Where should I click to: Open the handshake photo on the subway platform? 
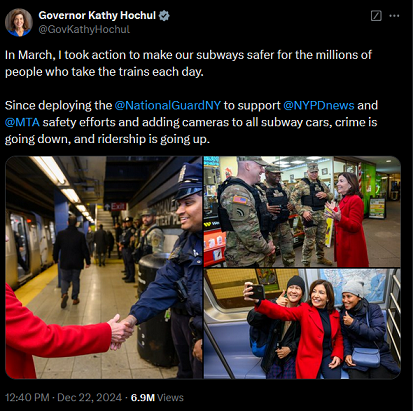tap(104, 267)
